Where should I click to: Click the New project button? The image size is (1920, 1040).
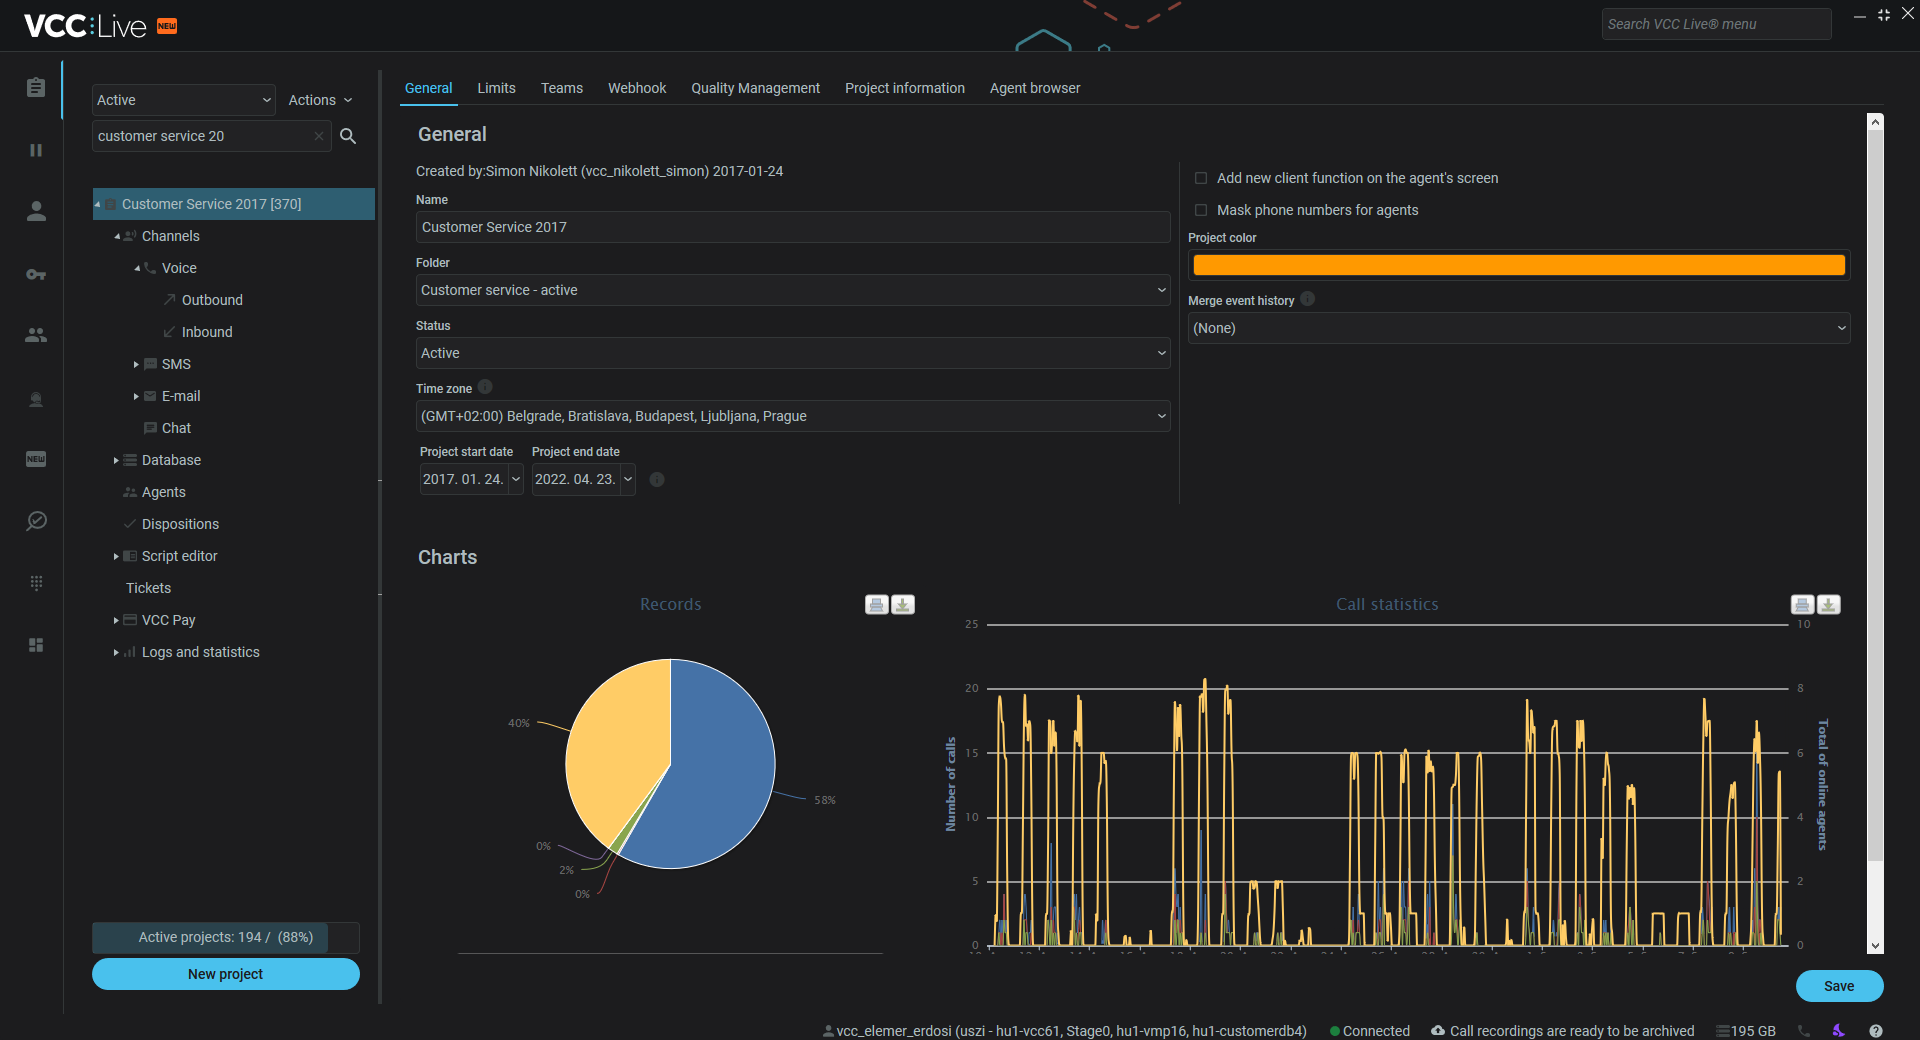225,974
